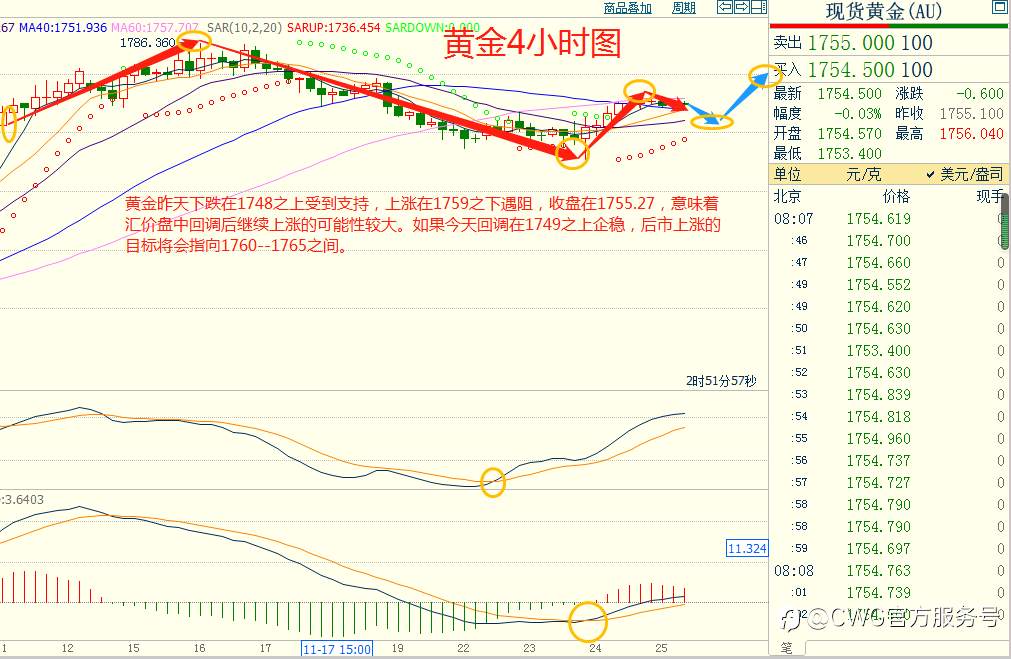The width and height of the screenshot is (1011, 659).
Task: Click the 涨跌 value -0.600
Action: [980, 93]
